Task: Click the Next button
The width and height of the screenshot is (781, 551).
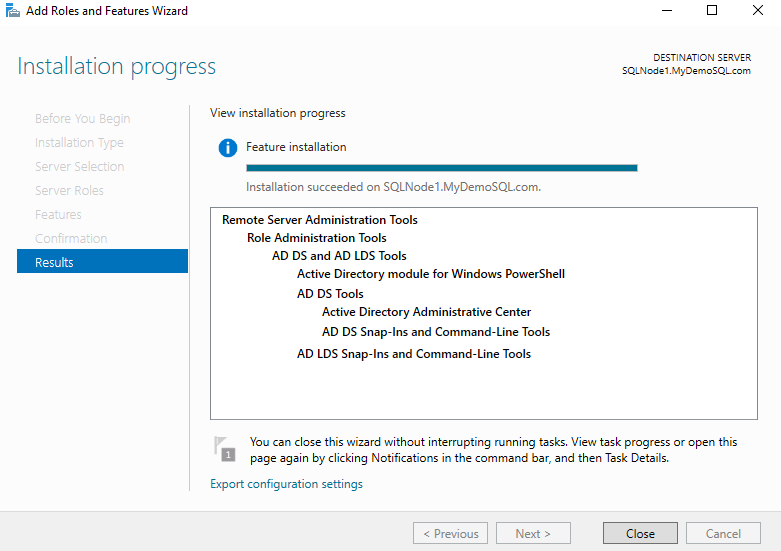Action: [533, 534]
